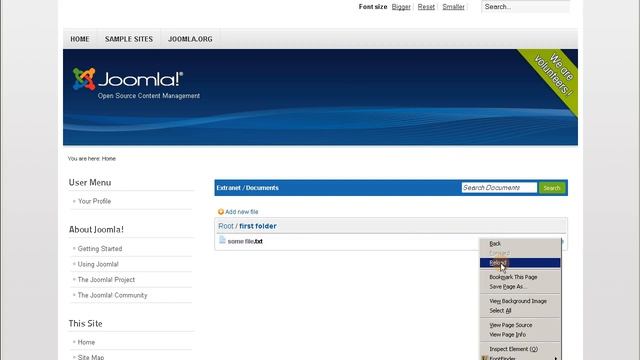
Task: Click the Bigger font size link
Action: (x=401, y=7)
